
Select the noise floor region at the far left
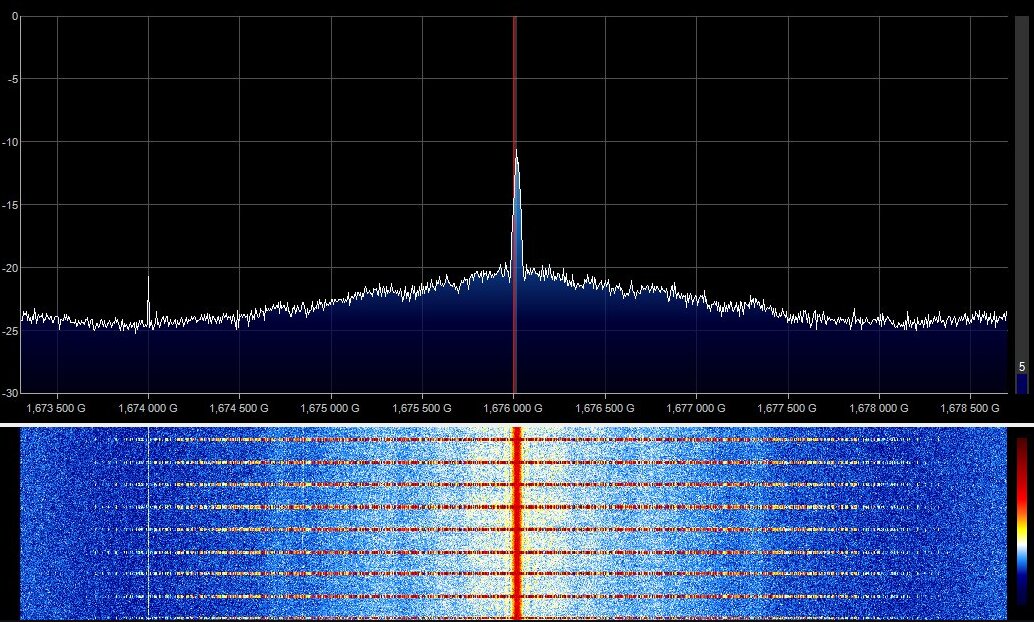pyautogui.click(x=60, y=320)
